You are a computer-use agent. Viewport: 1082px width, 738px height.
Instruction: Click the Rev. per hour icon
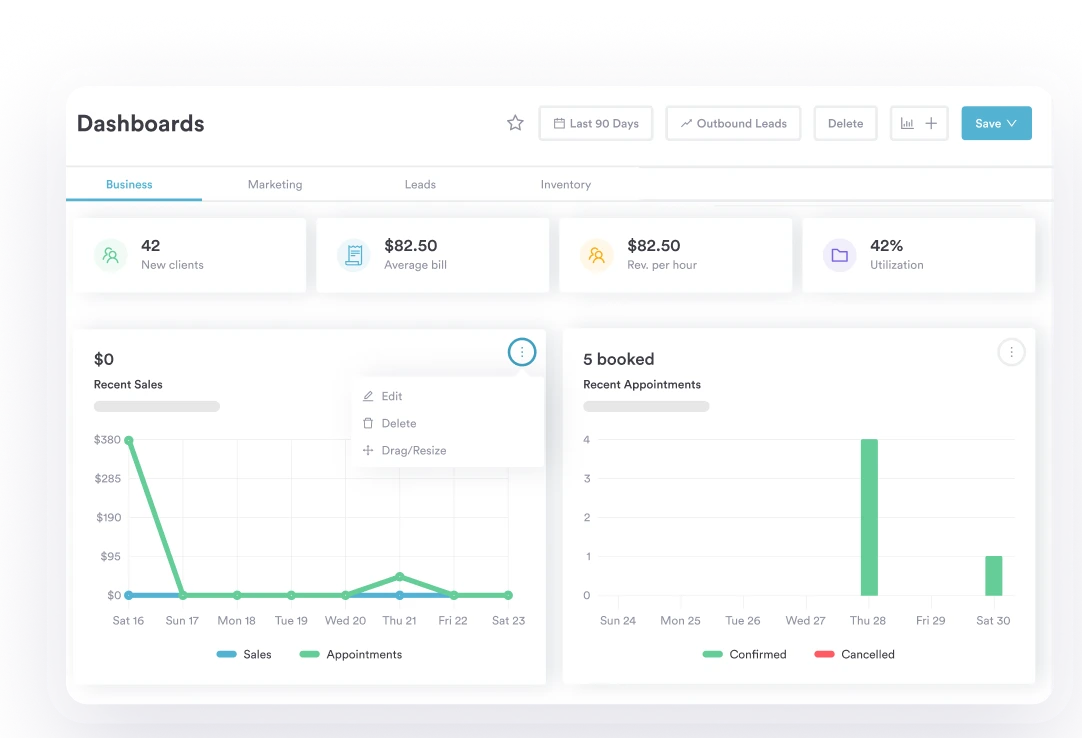click(x=597, y=255)
